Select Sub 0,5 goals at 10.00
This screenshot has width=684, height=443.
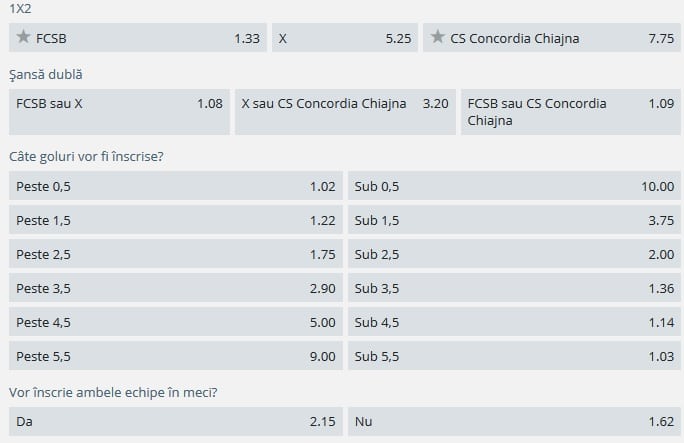(514, 186)
